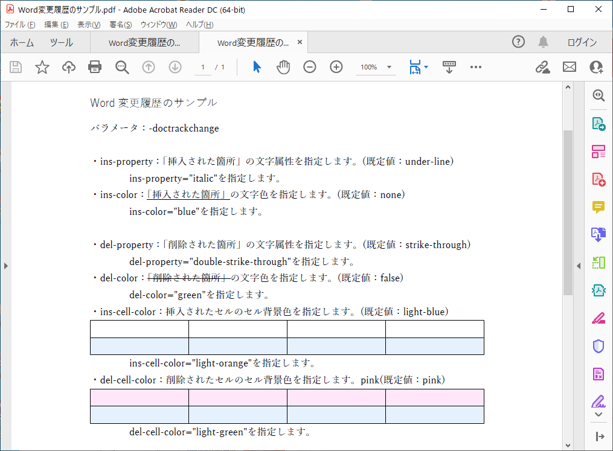This screenshot has height=451, width=613.
Task: Expand more sidebar tools chevron
Action: tap(599, 414)
